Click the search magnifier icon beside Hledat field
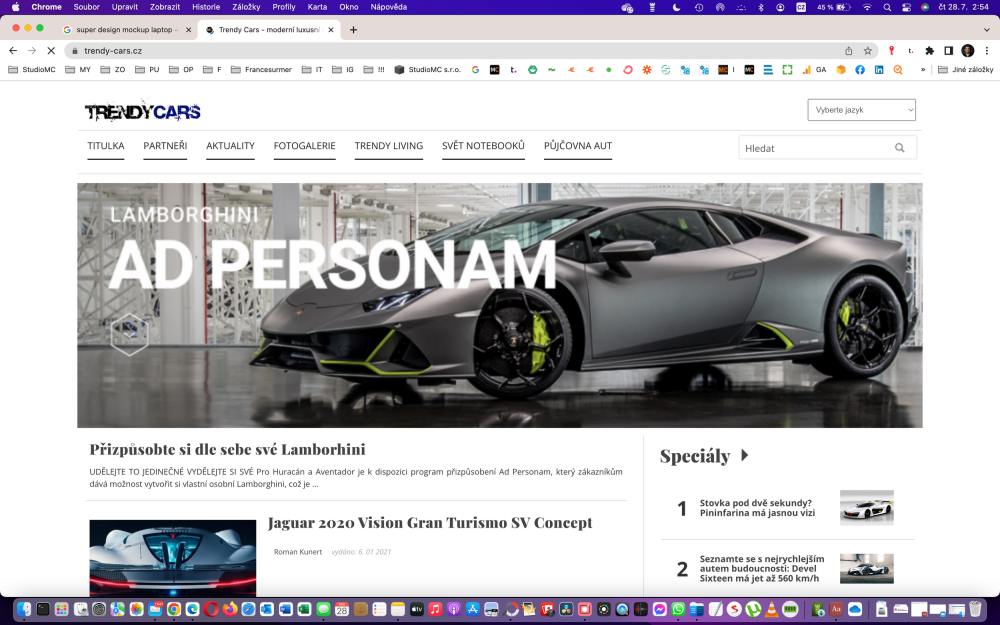 [x=899, y=147]
